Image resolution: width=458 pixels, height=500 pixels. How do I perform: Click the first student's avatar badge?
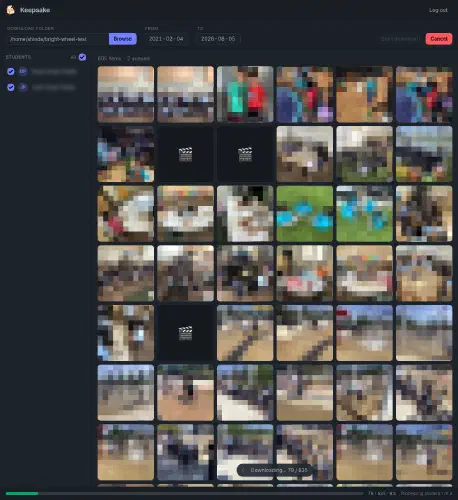point(23,71)
